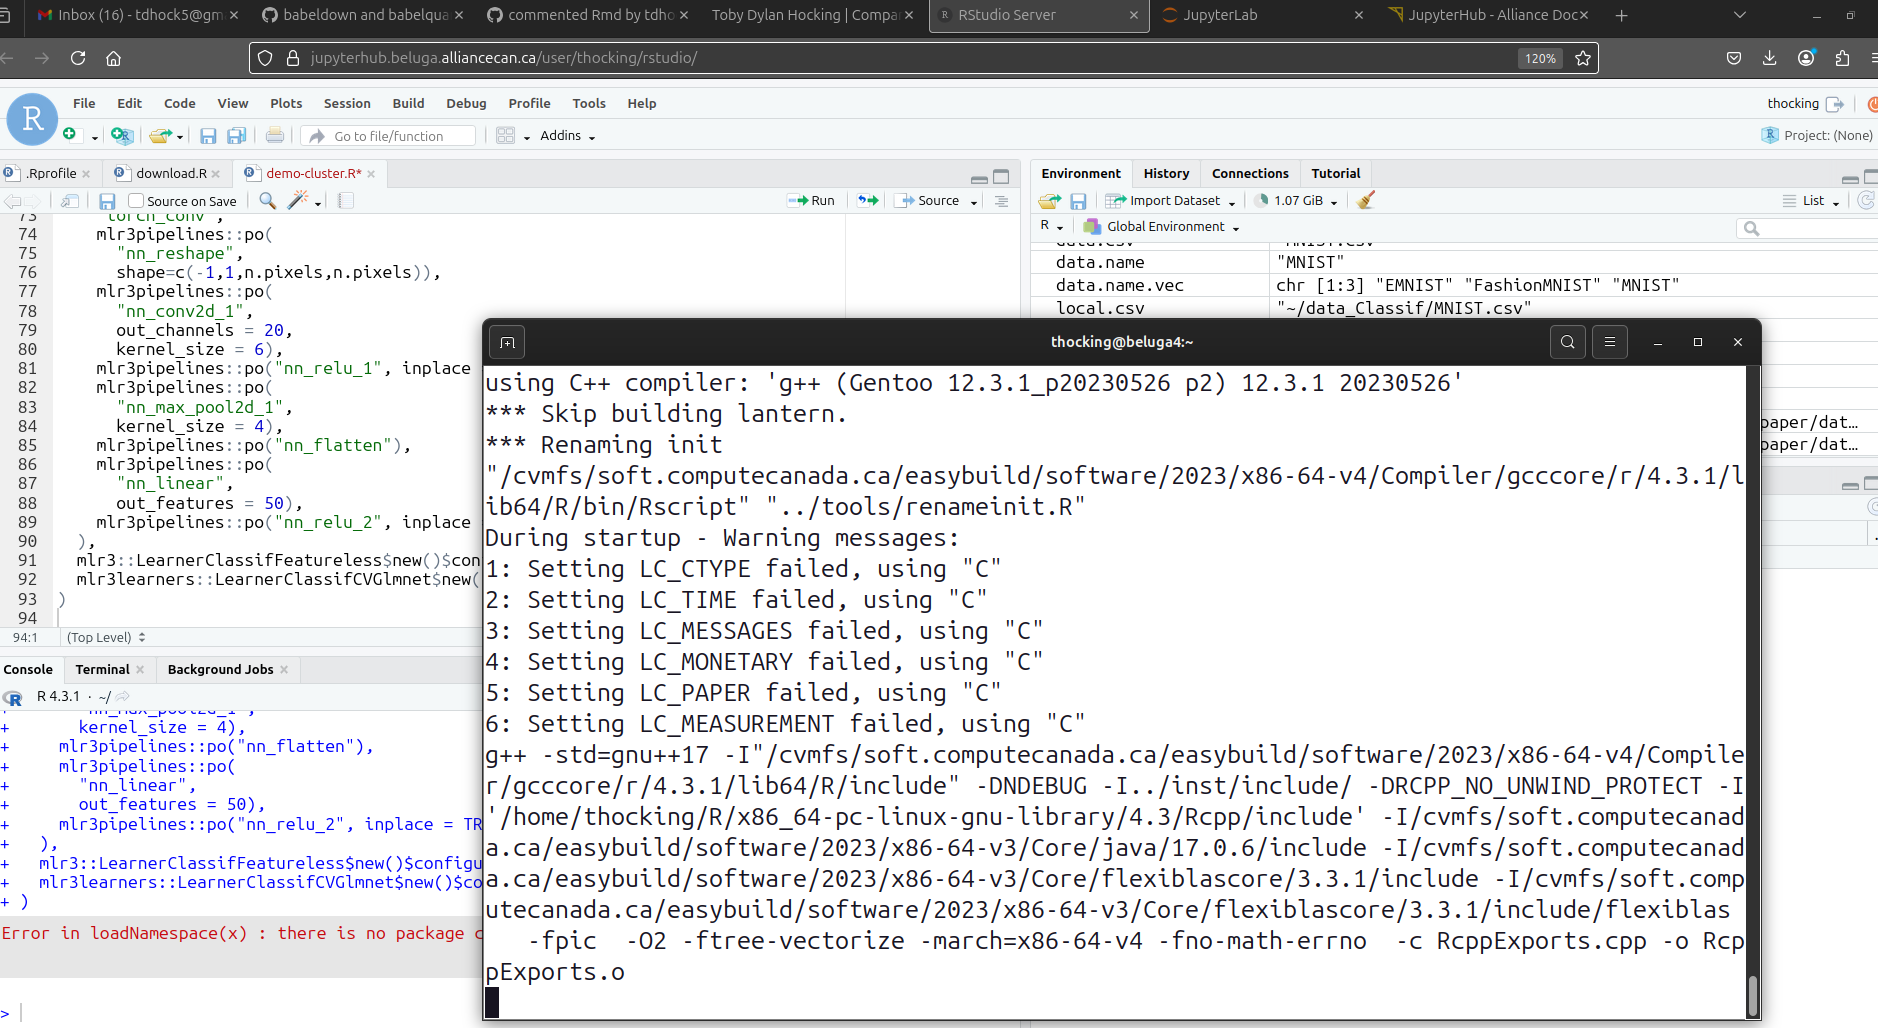Open the New File dropdown arrow
Image resolution: width=1878 pixels, height=1028 pixels.
point(94,137)
